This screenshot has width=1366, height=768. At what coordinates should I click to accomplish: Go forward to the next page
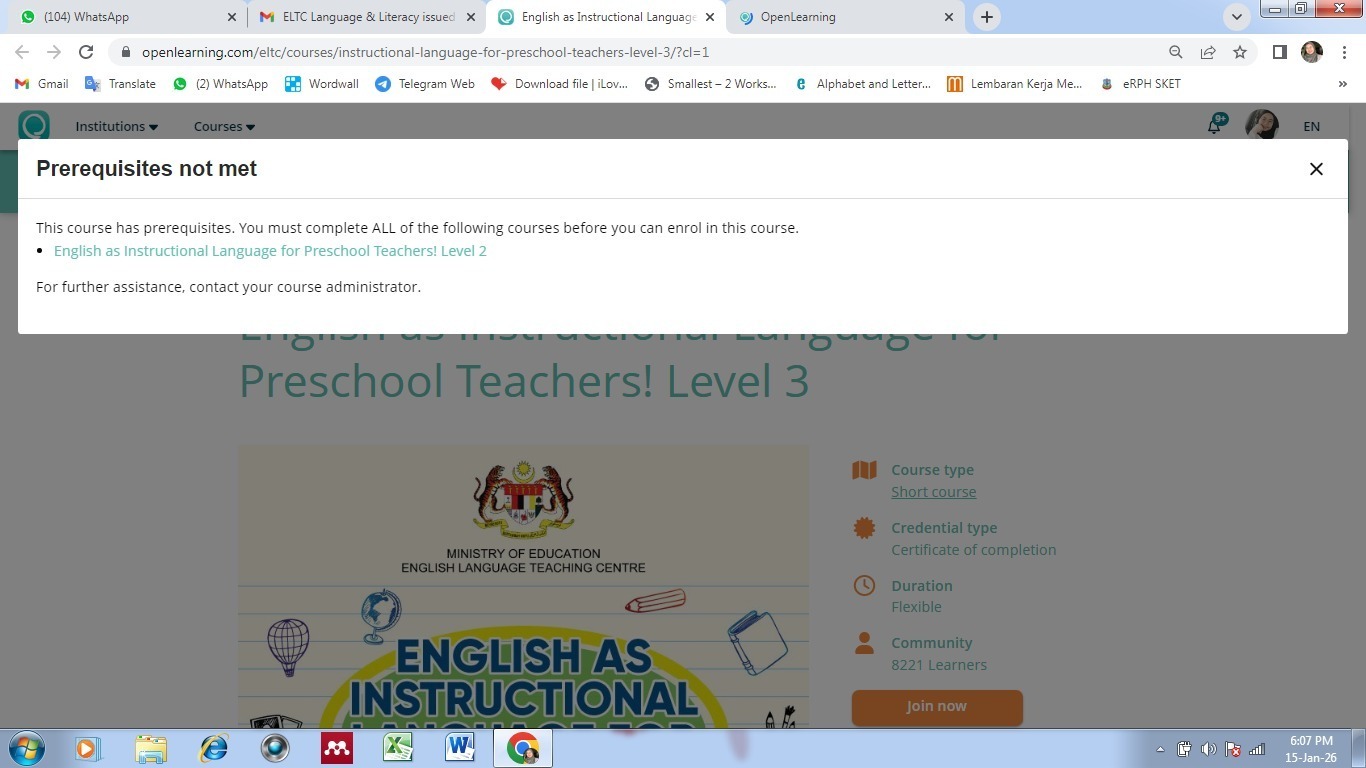(54, 52)
